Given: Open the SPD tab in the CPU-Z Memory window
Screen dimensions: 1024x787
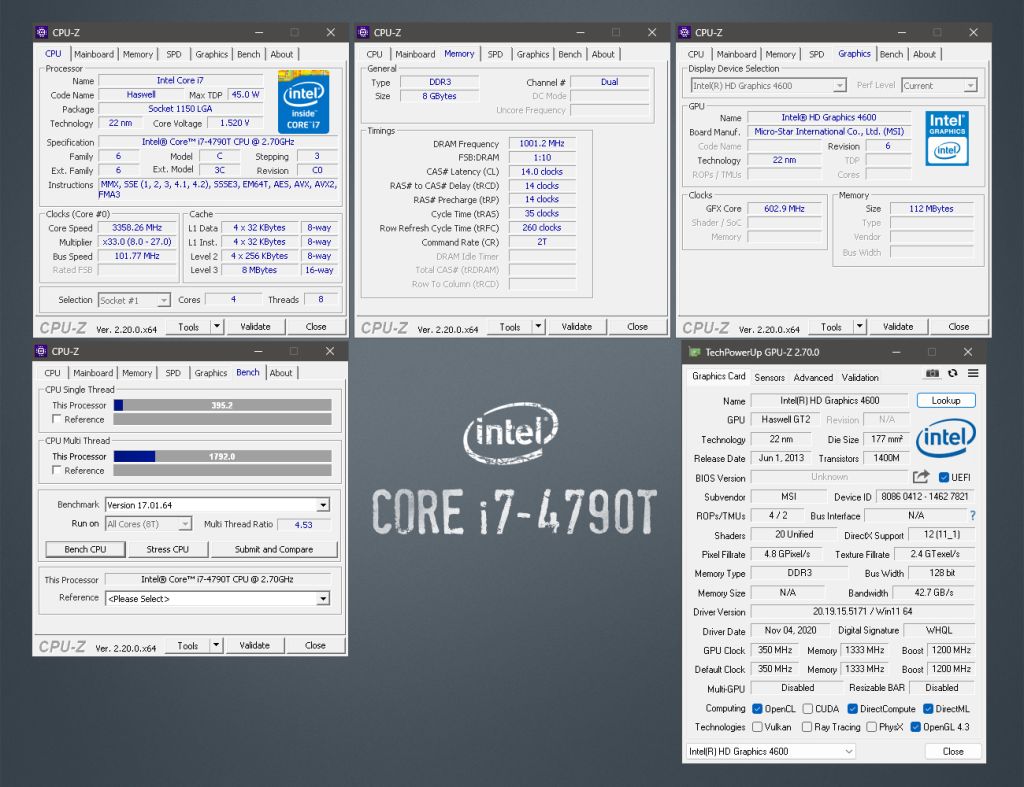Looking at the screenshot, I should click(496, 54).
